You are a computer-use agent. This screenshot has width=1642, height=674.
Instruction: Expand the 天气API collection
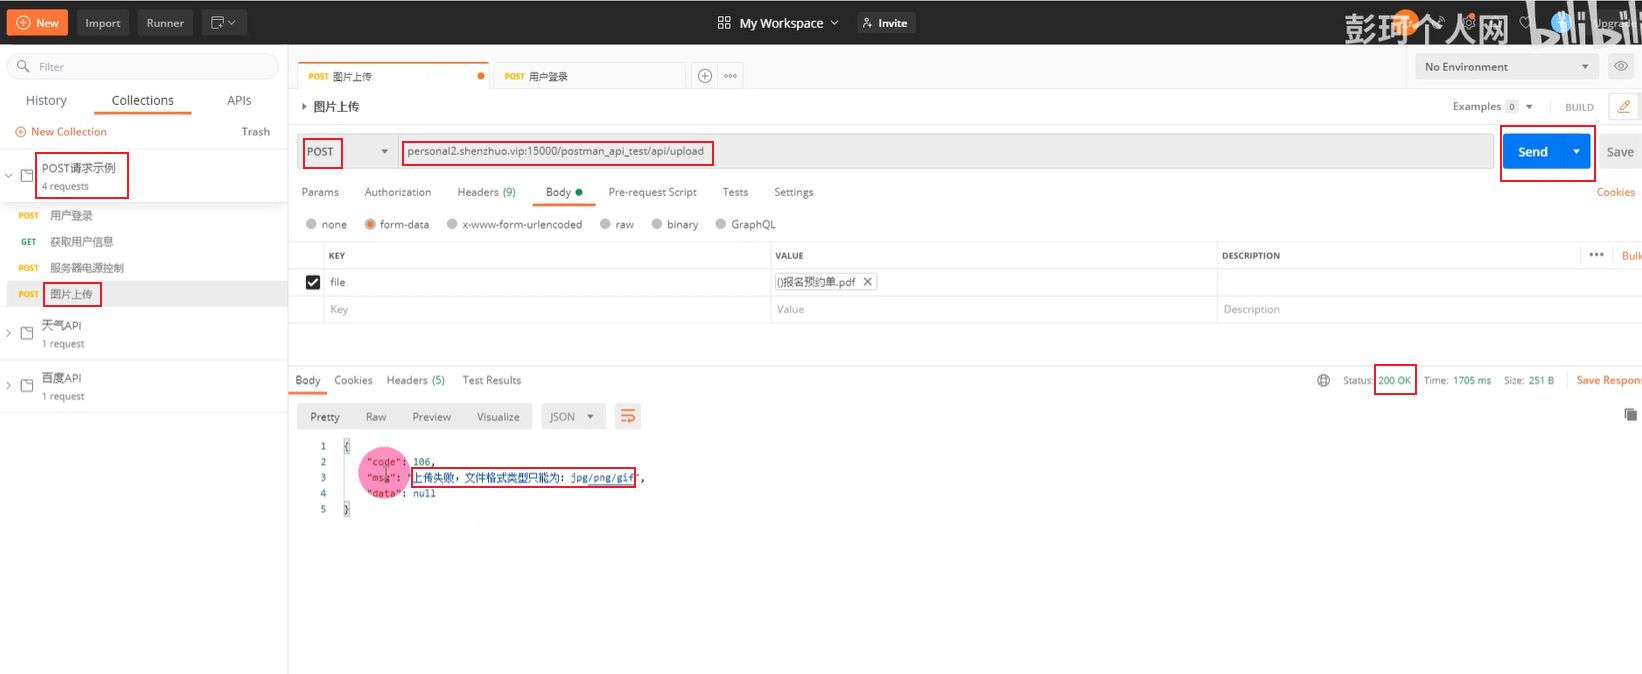tap(9, 333)
